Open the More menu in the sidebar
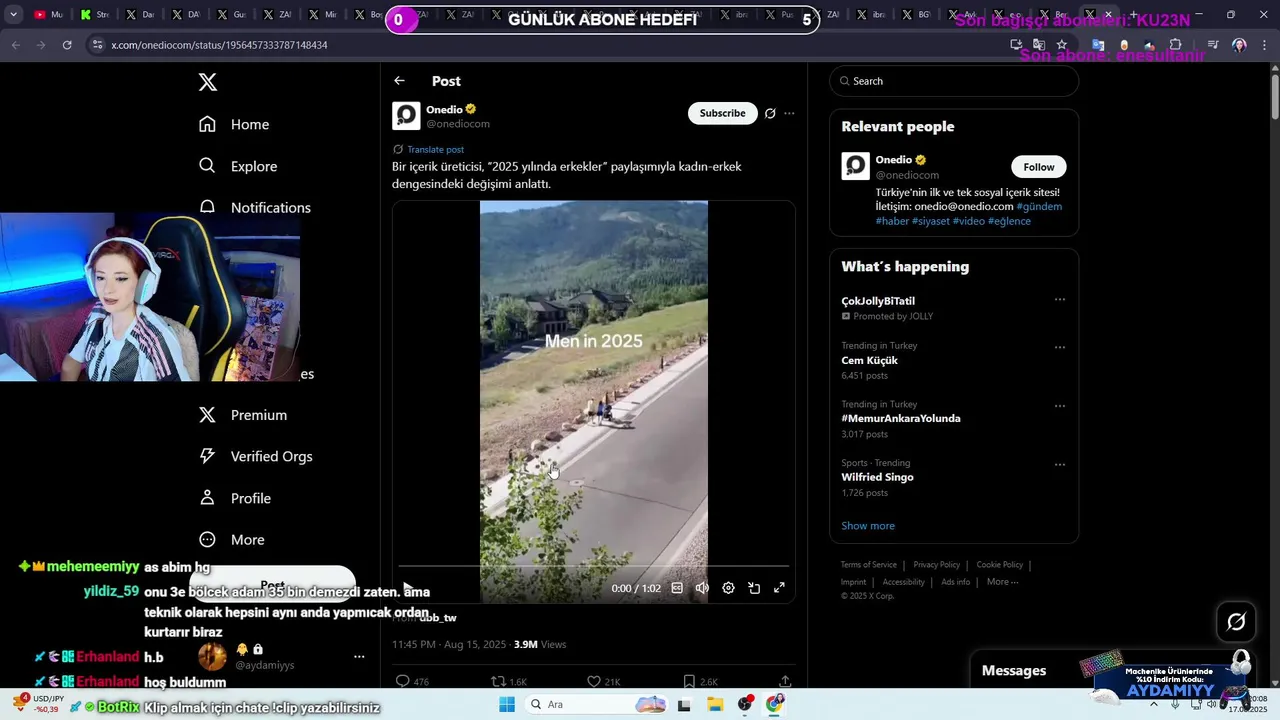The image size is (1280, 720). click(232, 539)
